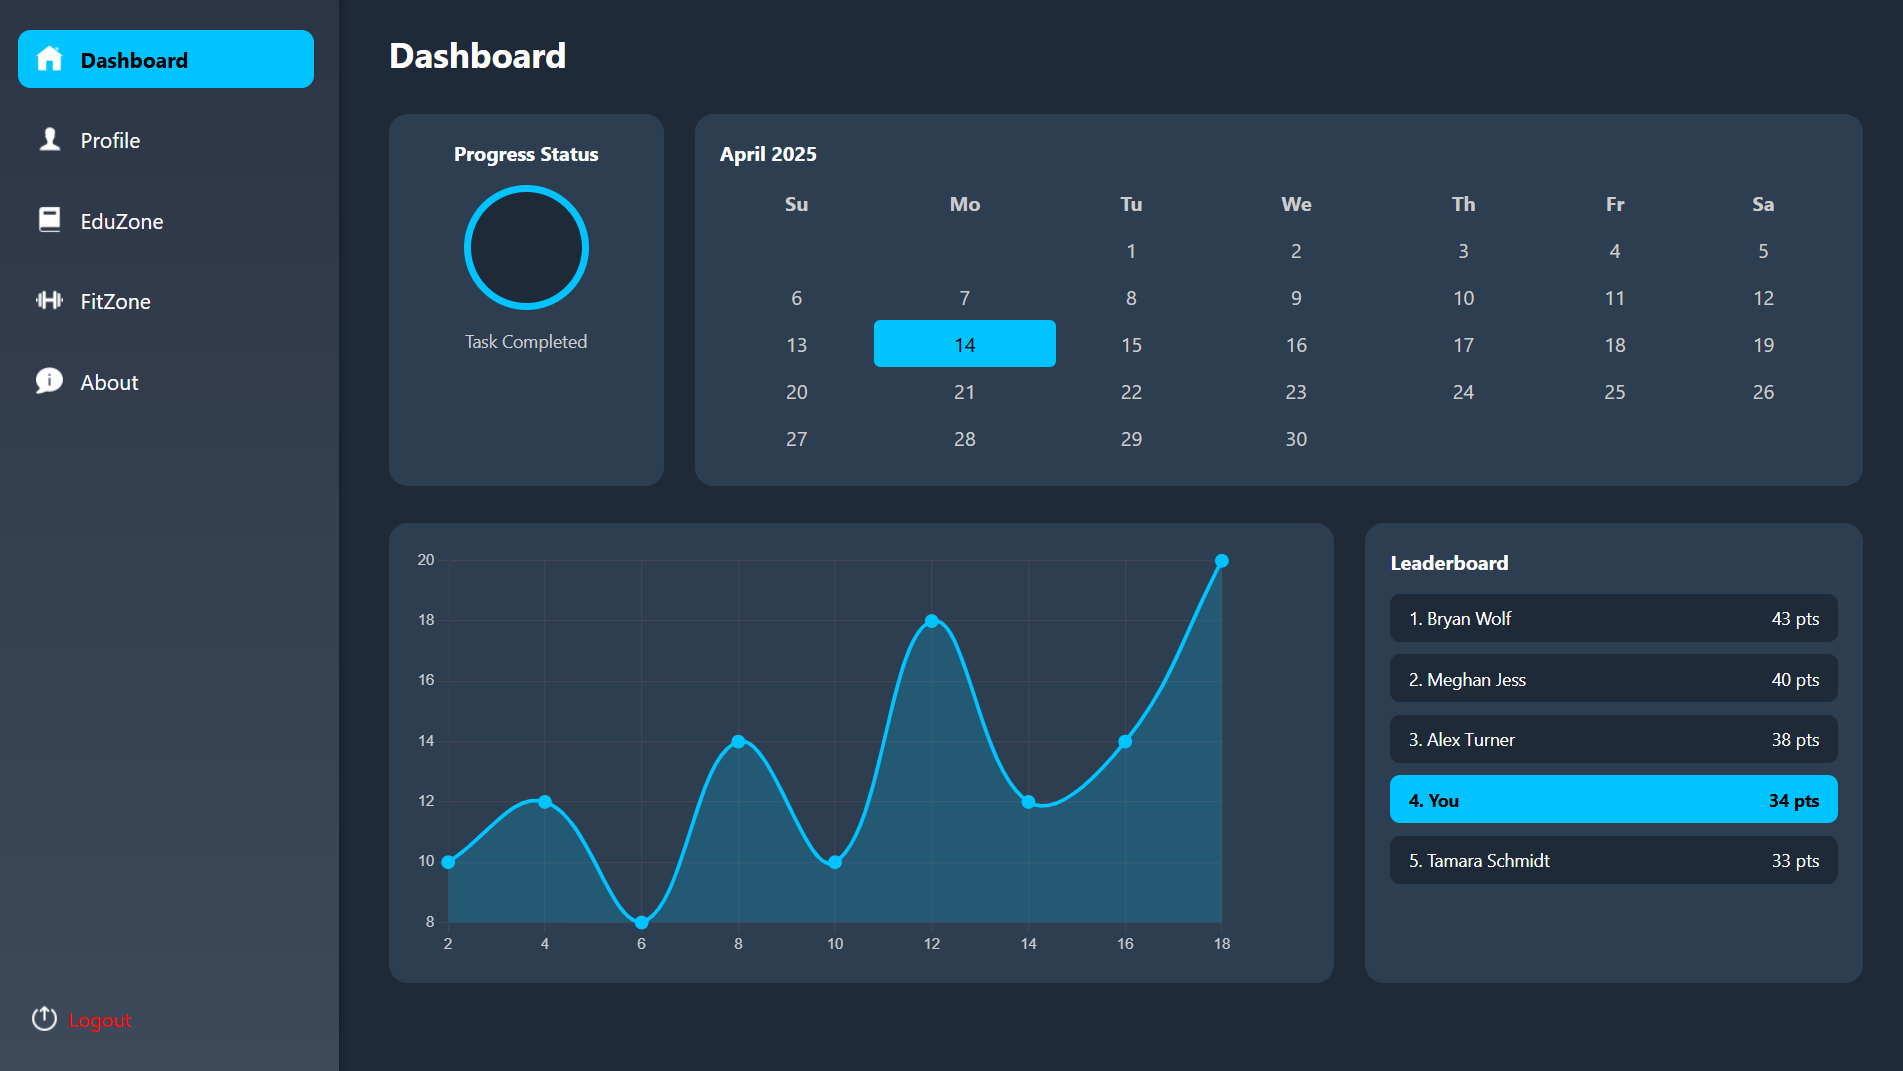Pick date 10 in the Th column
1903x1071 pixels.
click(x=1463, y=298)
